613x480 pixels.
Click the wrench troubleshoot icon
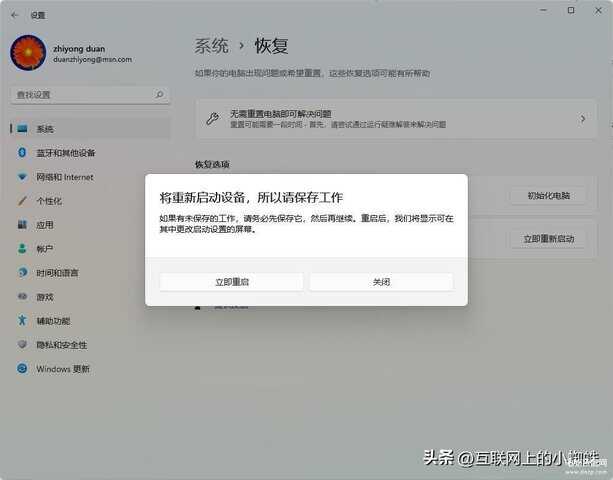click(213, 118)
